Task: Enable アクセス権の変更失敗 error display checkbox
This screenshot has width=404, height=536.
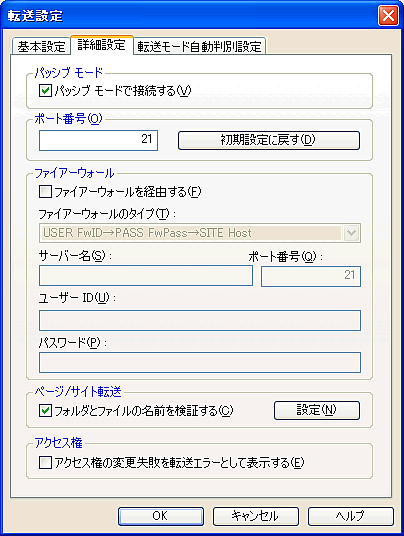Action: click(45, 463)
